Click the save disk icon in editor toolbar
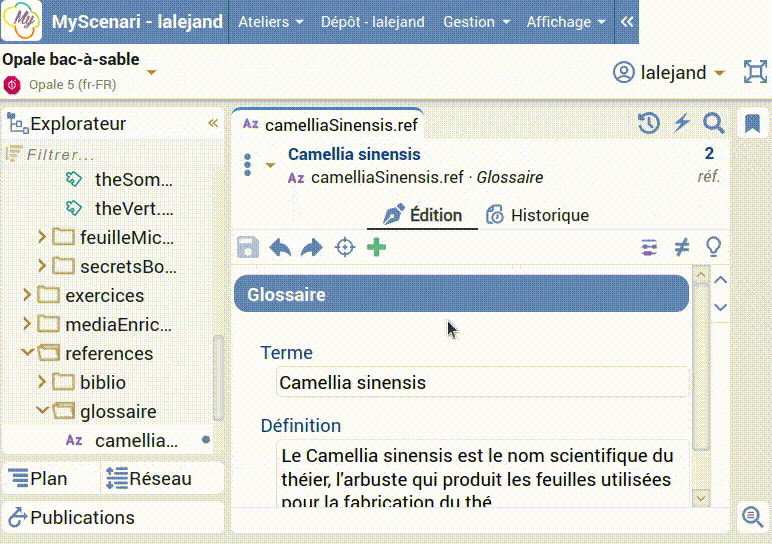772x544 pixels. 248,247
